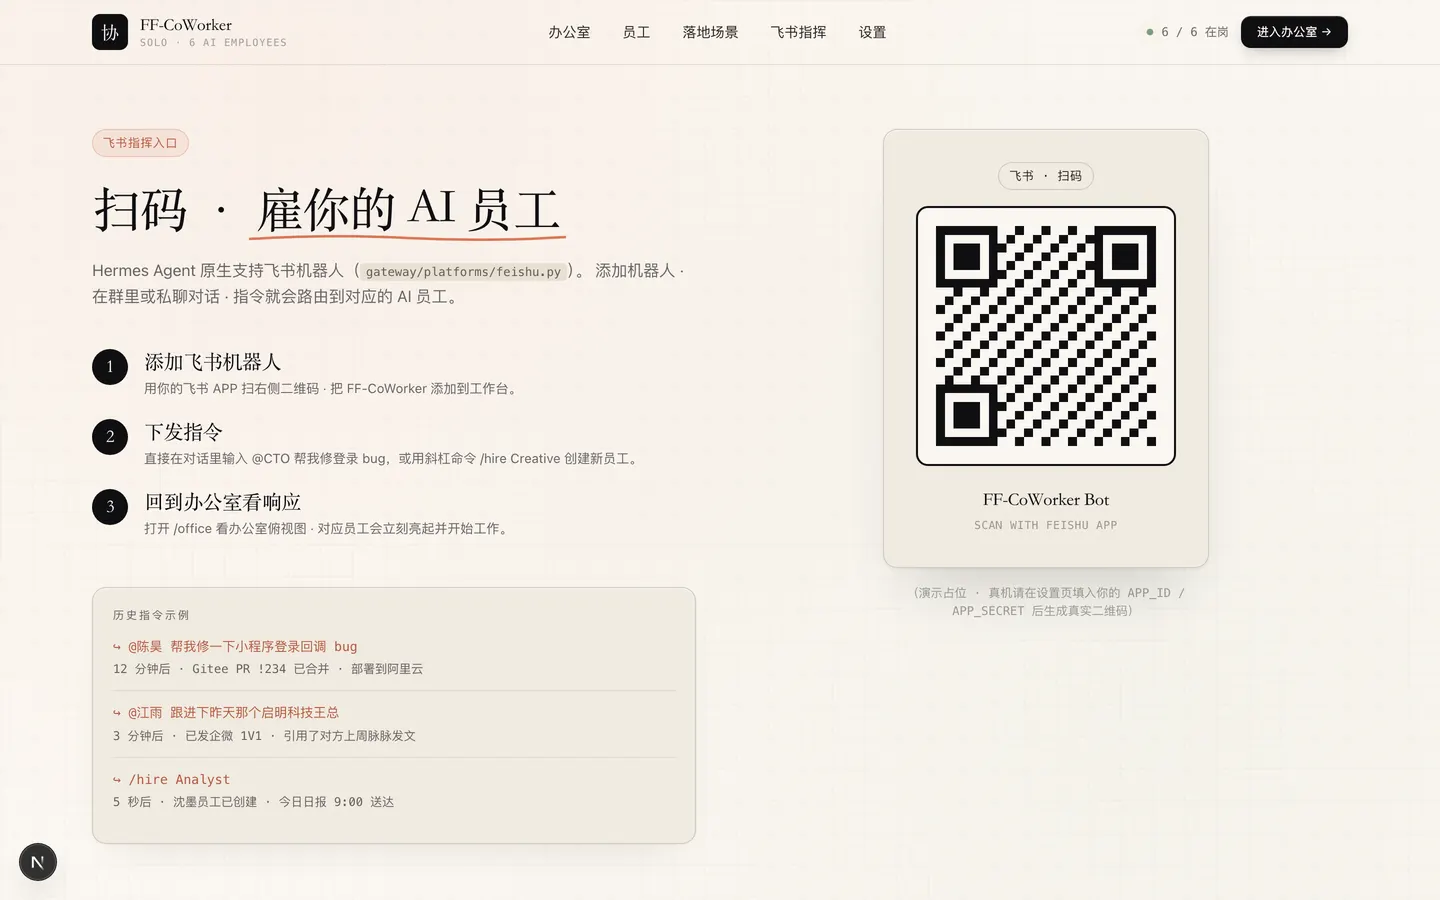Click SOLO · 6 AI EMPLOYEES subtitle

point(213,43)
